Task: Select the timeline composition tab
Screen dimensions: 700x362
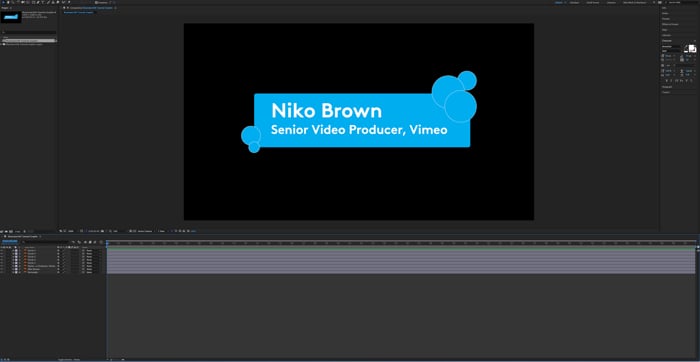Action: (23, 237)
